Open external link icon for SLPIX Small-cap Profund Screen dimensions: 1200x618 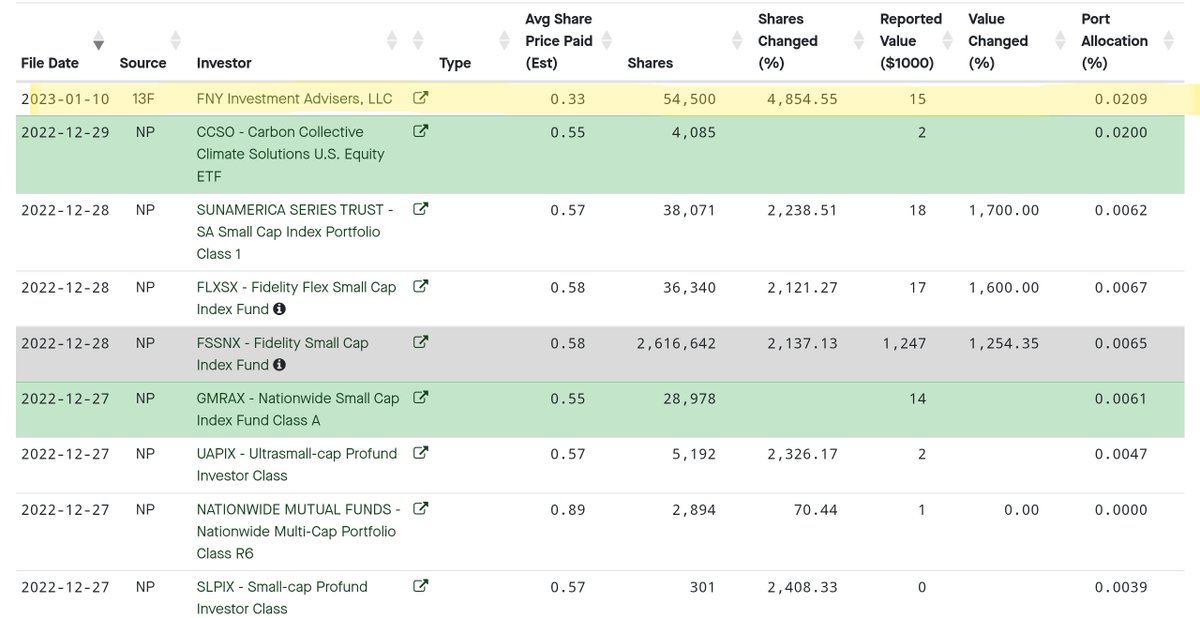point(421,586)
